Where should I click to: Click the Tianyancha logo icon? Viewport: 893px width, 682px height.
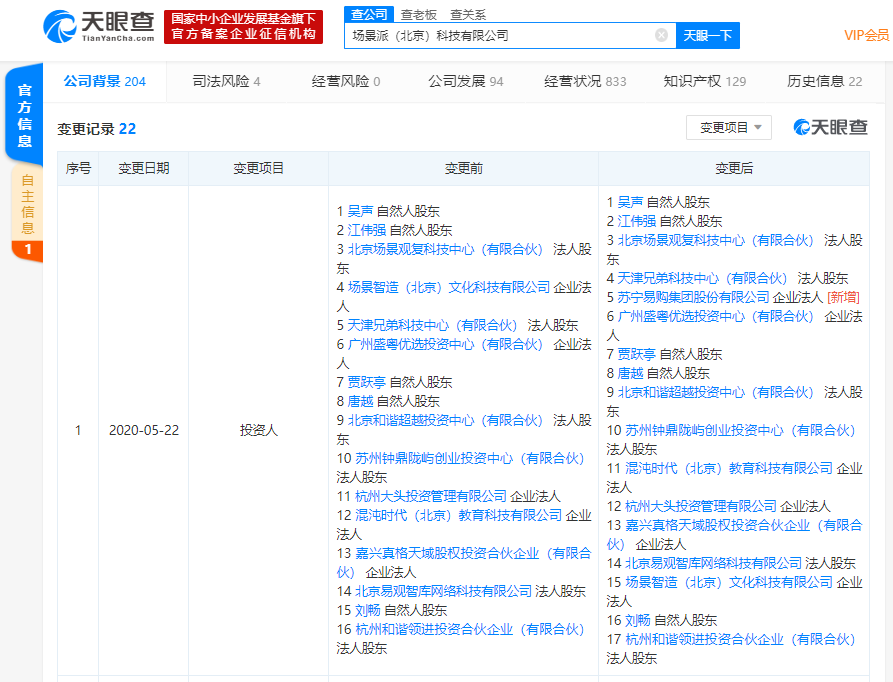click(60, 26)
